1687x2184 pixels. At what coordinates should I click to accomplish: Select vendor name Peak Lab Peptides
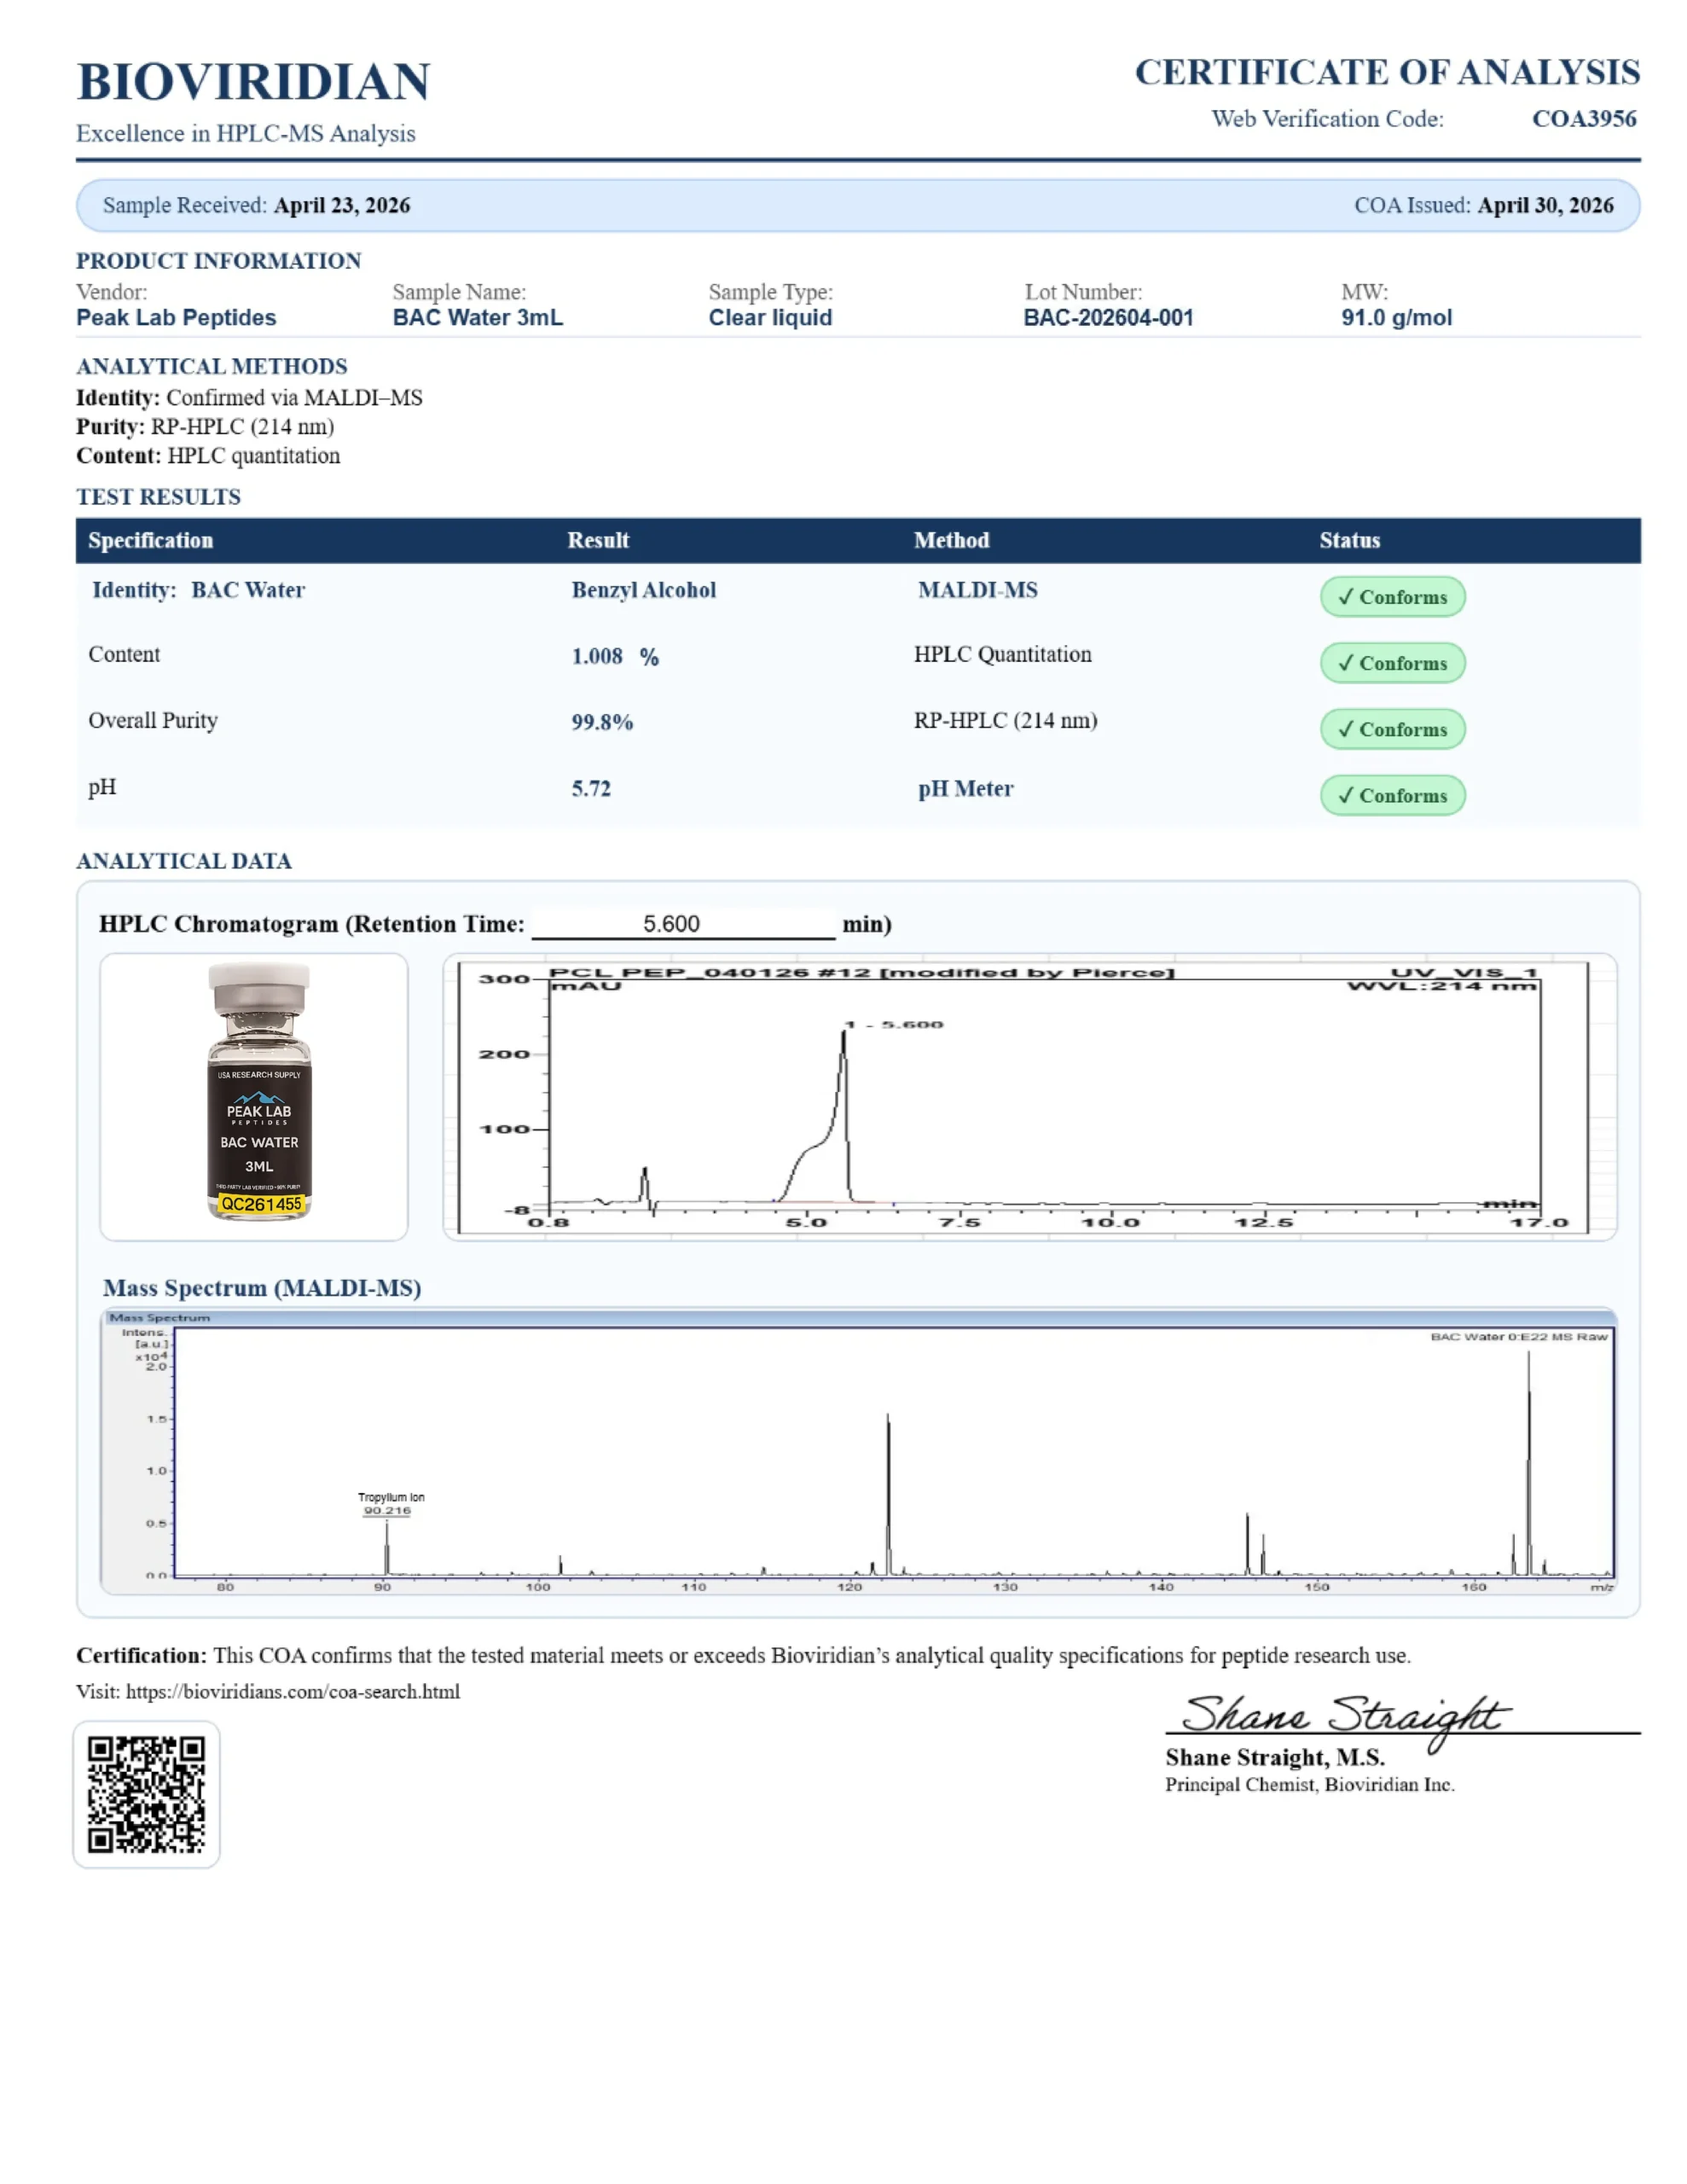point(176,318)
